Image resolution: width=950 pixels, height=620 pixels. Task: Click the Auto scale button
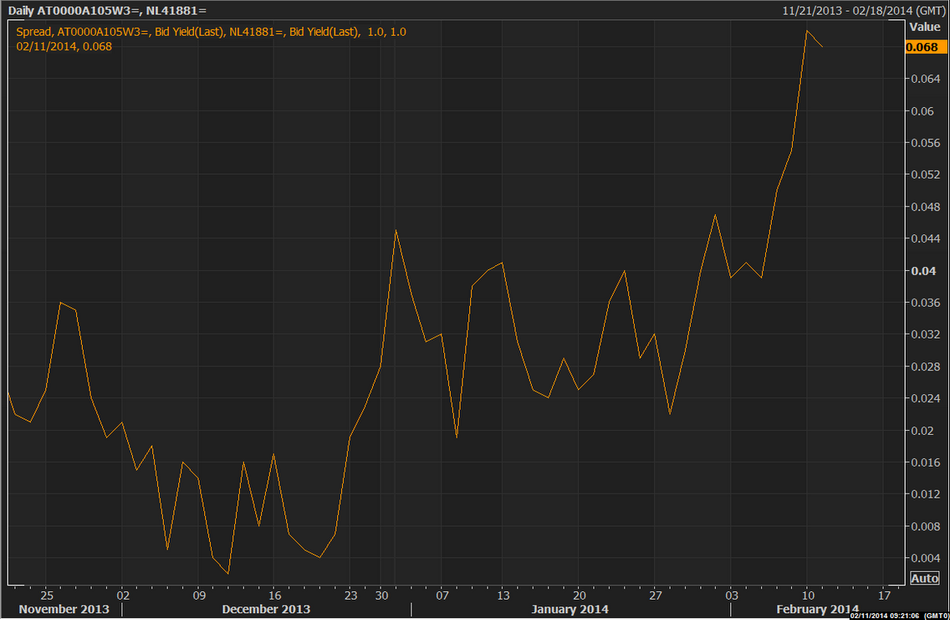coord(924,578)
